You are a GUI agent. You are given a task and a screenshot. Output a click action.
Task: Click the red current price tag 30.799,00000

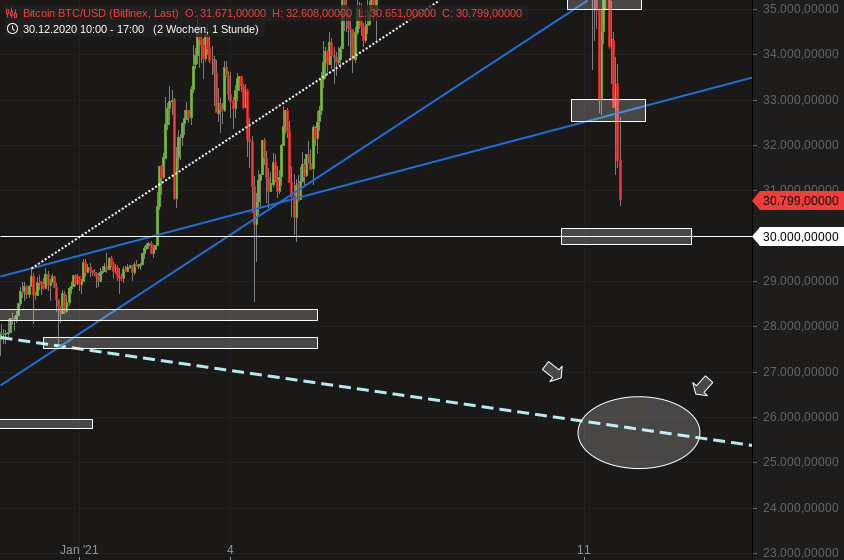pos(798,201)
